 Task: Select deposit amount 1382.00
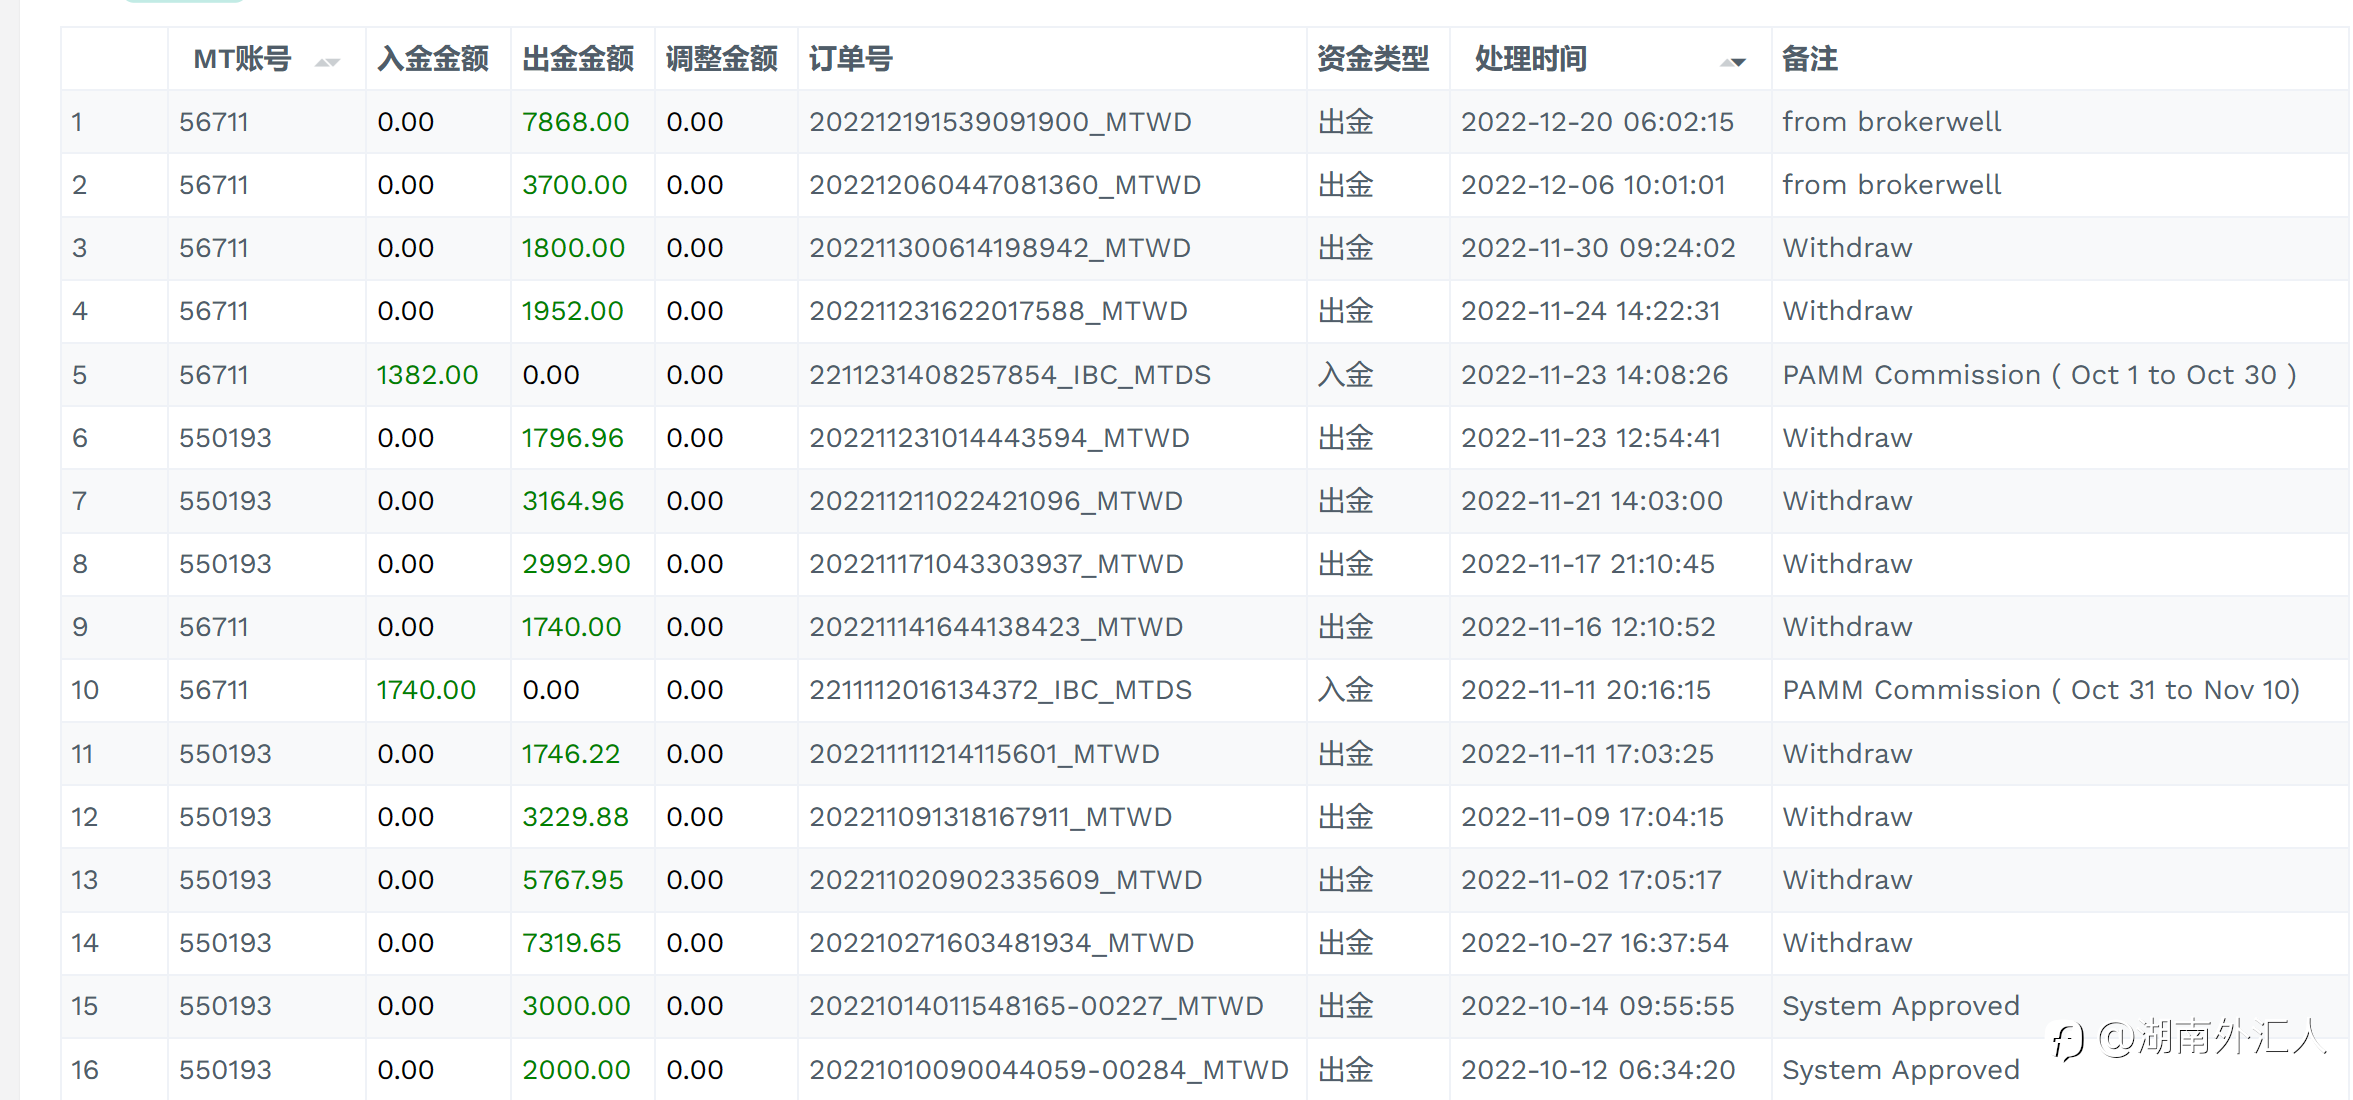428,375
